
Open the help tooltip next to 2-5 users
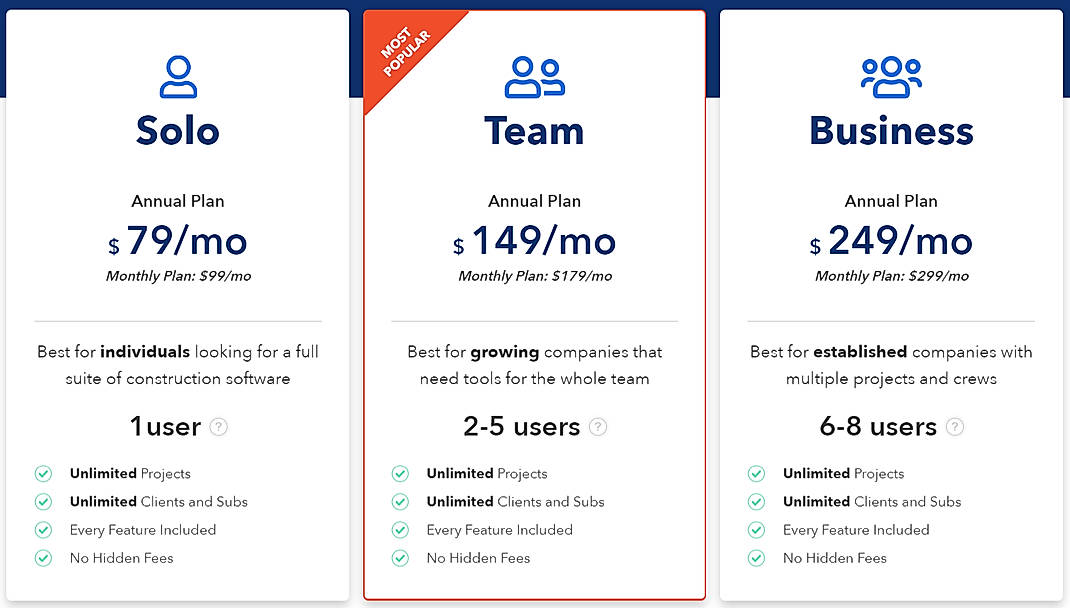point(597,427)
